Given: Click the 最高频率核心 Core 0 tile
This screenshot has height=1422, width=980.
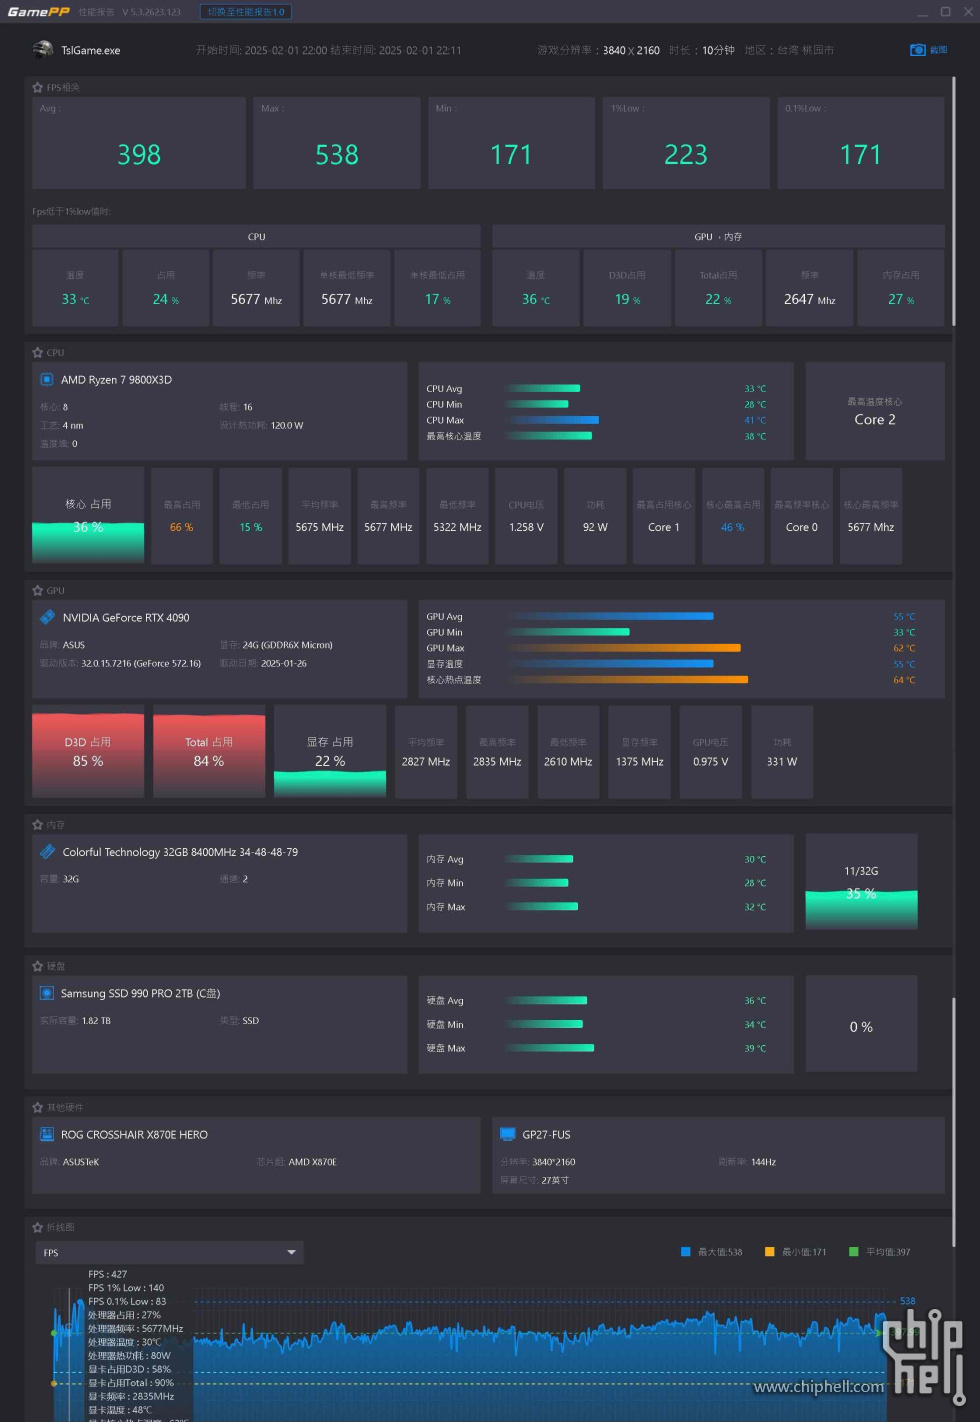Looking at the screenshot, I should coord(802,516).
